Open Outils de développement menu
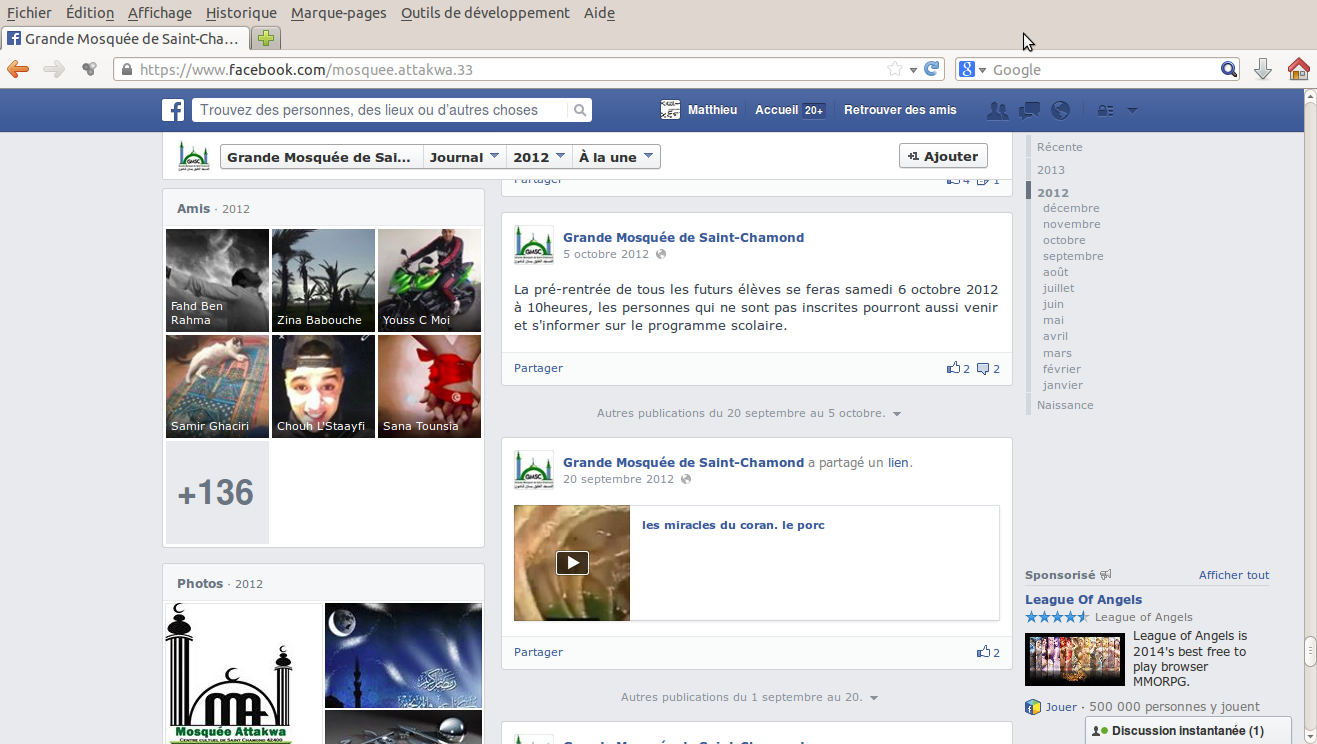The image size is (1317, 744). click(485, 13)
